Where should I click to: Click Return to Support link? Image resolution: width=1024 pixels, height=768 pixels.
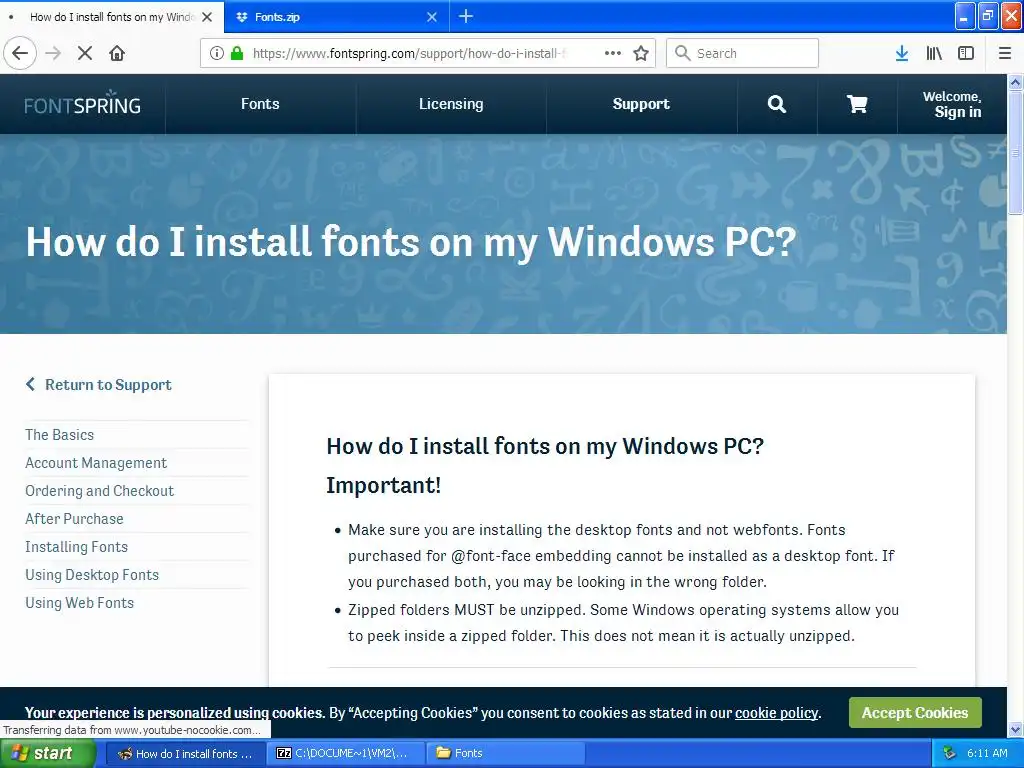[99, 385]
